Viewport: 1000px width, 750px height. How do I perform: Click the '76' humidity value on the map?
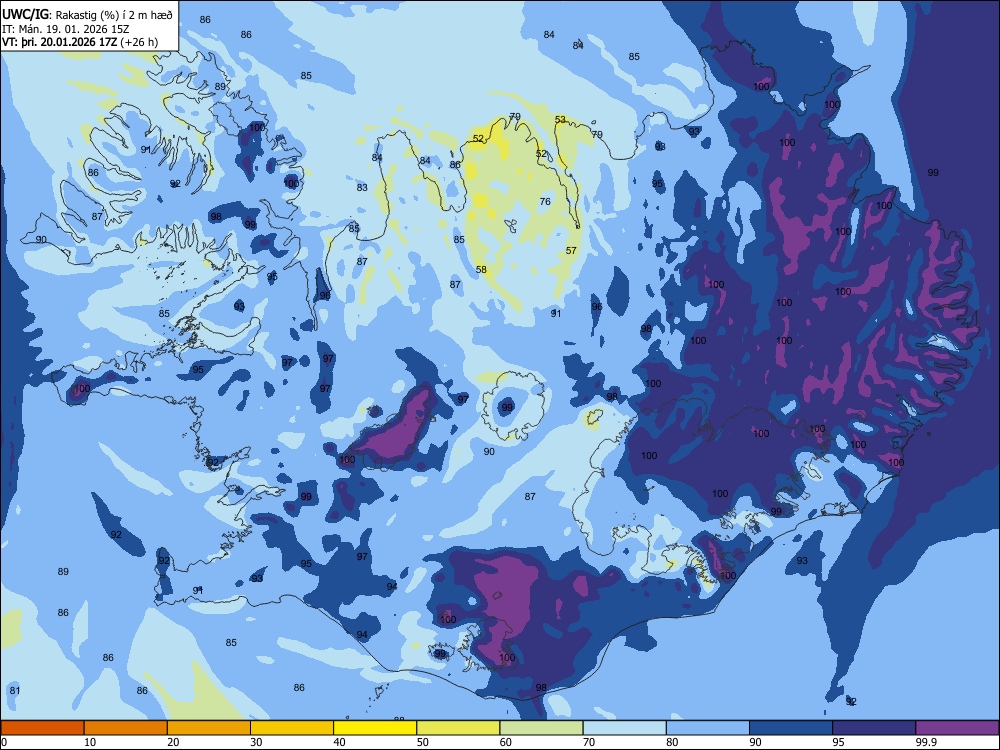pyautogui.click(x=545, y=202)
